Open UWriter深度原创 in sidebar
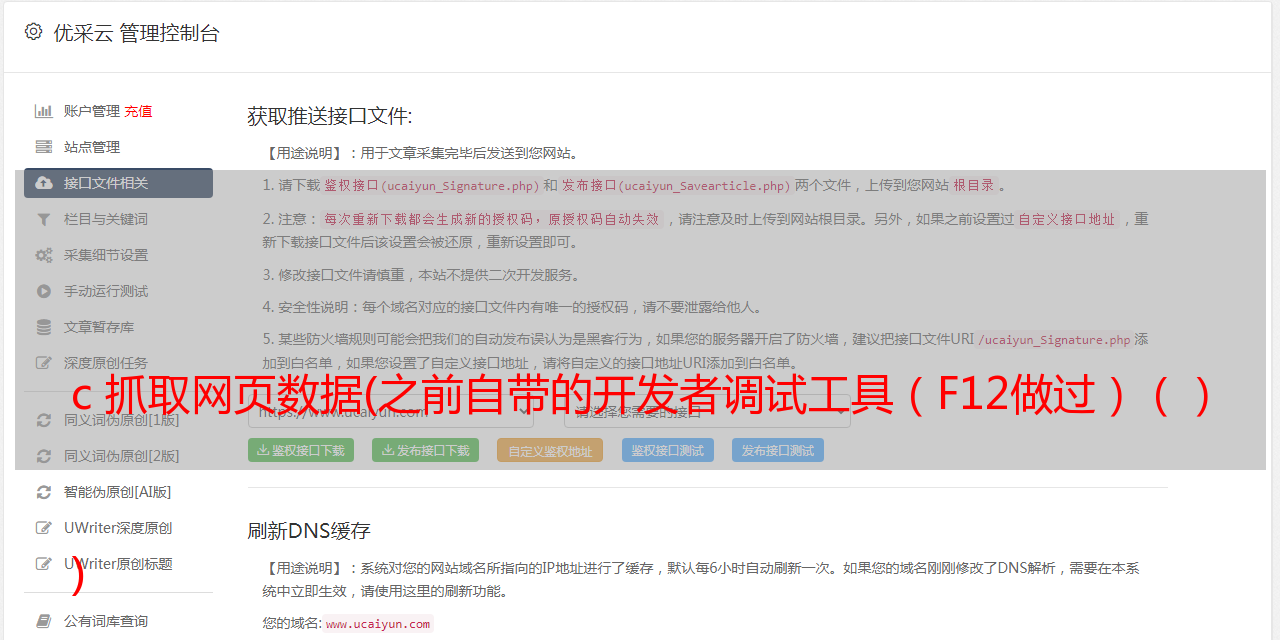The image size is (1280, 640). point(118,528)
